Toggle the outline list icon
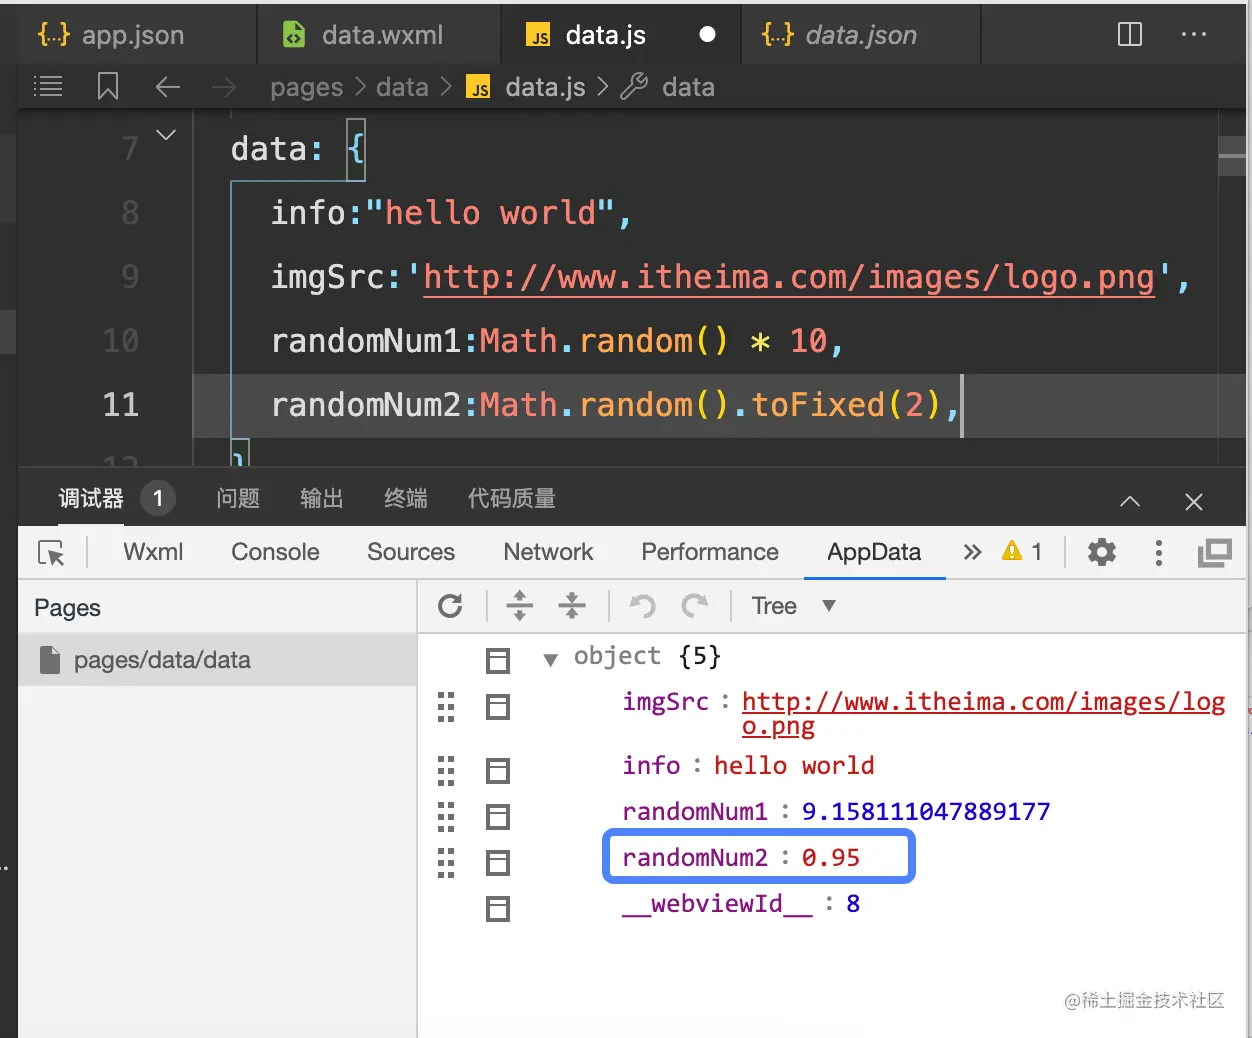 coord(48,87)
